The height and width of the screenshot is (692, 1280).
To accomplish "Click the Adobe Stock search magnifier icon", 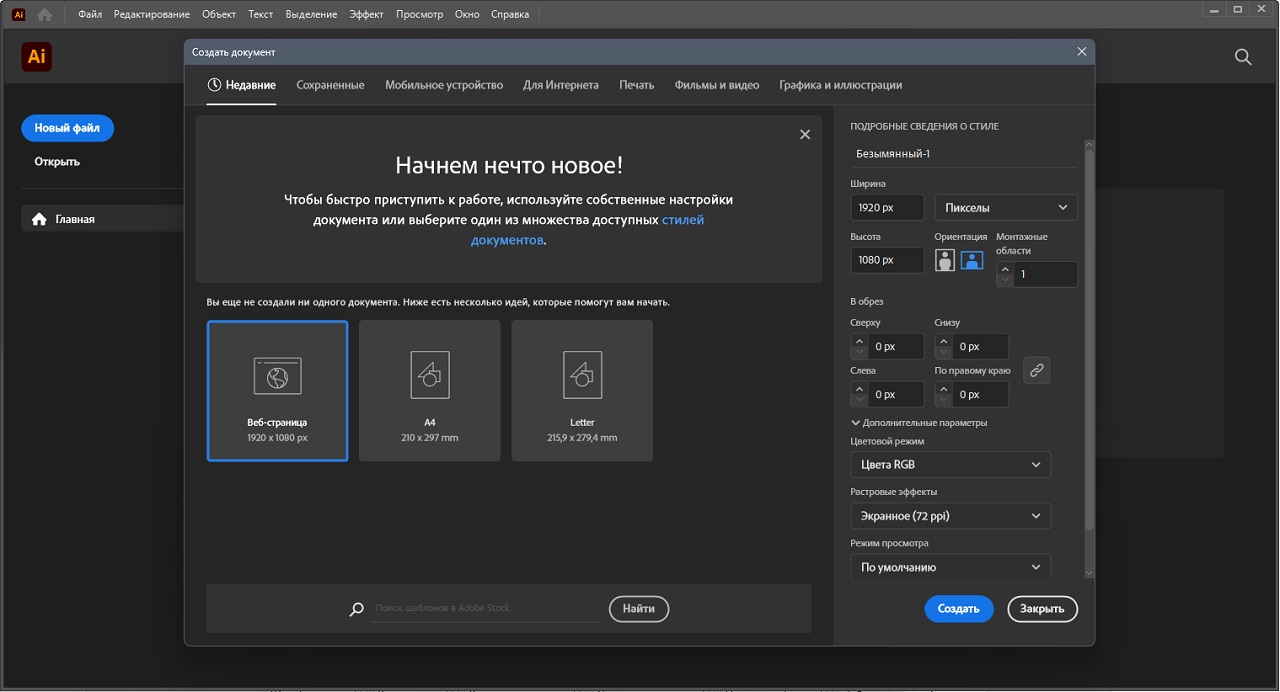I will 357,609.
